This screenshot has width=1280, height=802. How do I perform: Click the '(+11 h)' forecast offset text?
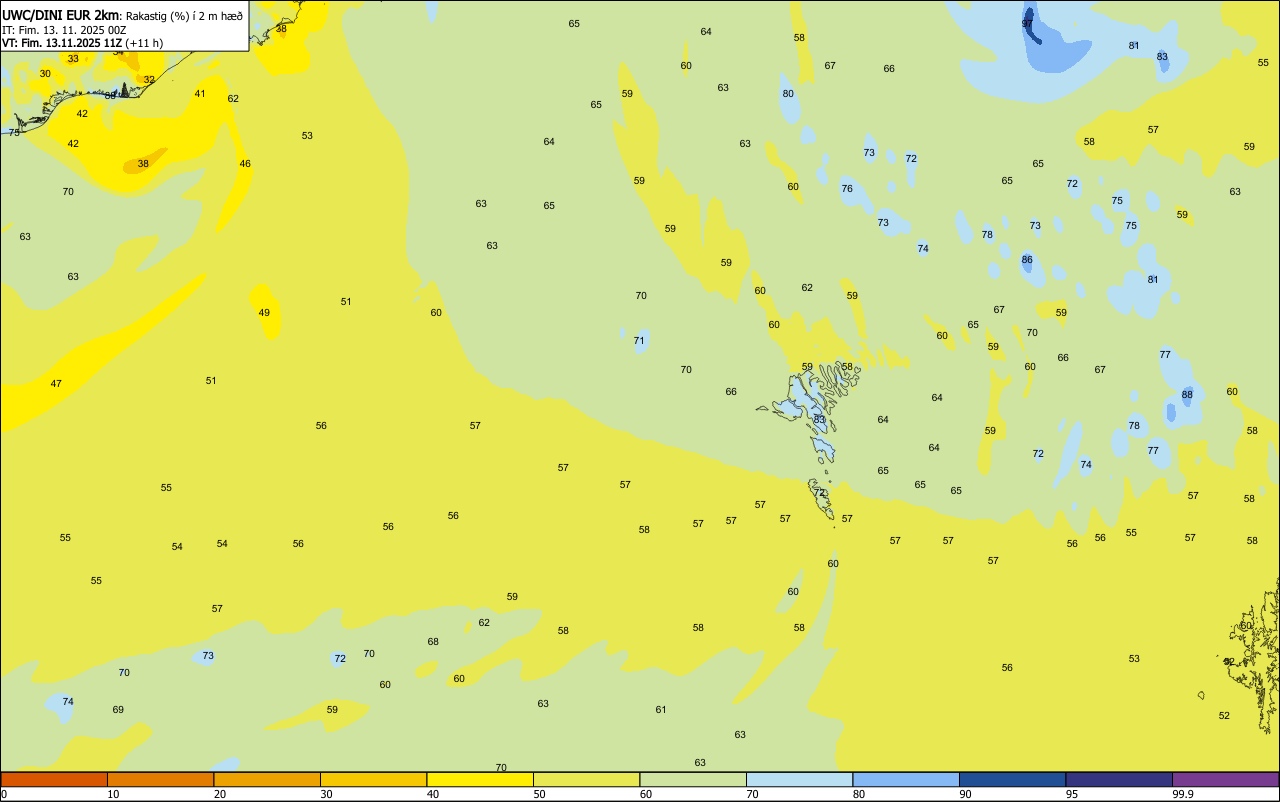click(144, 43)
